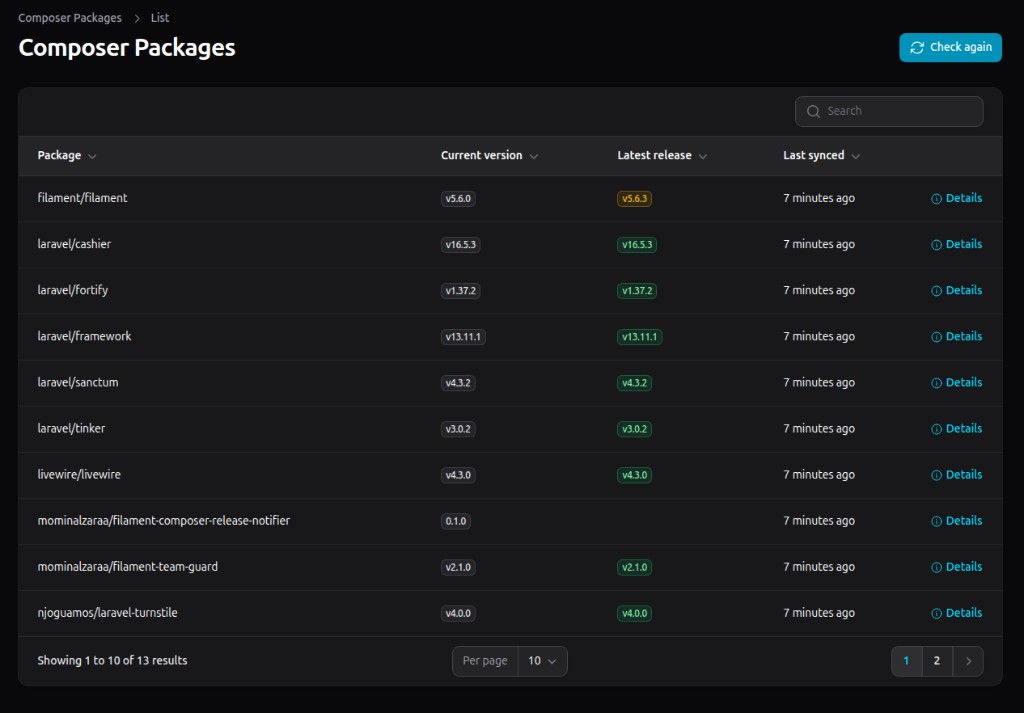This screenshot has height=713, width=1024.
Task: Open Details for filament/filament
Action: click(956, 198)
